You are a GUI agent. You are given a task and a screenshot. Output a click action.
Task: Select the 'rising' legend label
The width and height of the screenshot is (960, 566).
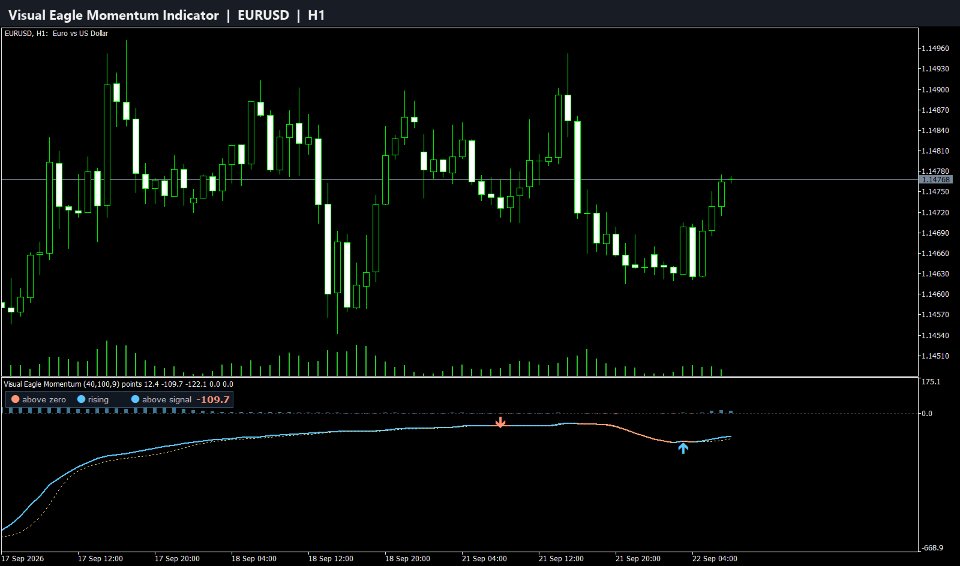(x=99, y=399)
